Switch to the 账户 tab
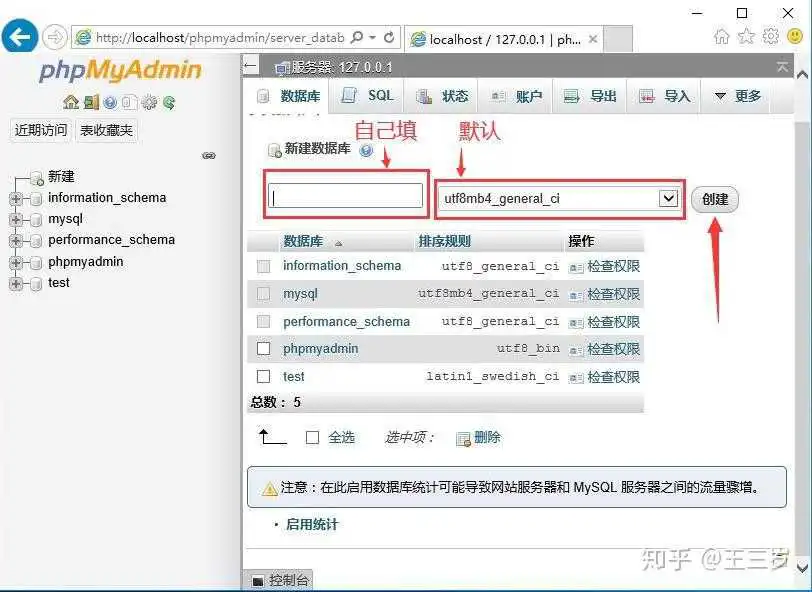This screenshot has width=812, height=592. click(x=516, y=96)
